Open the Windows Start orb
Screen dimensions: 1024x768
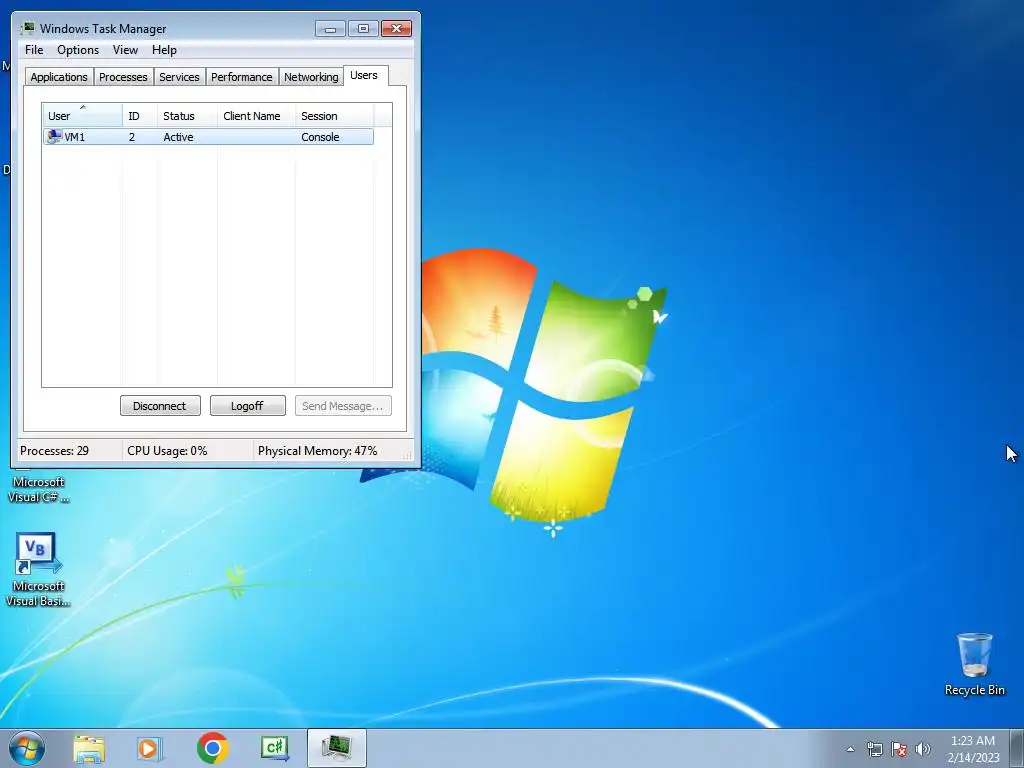27,748
